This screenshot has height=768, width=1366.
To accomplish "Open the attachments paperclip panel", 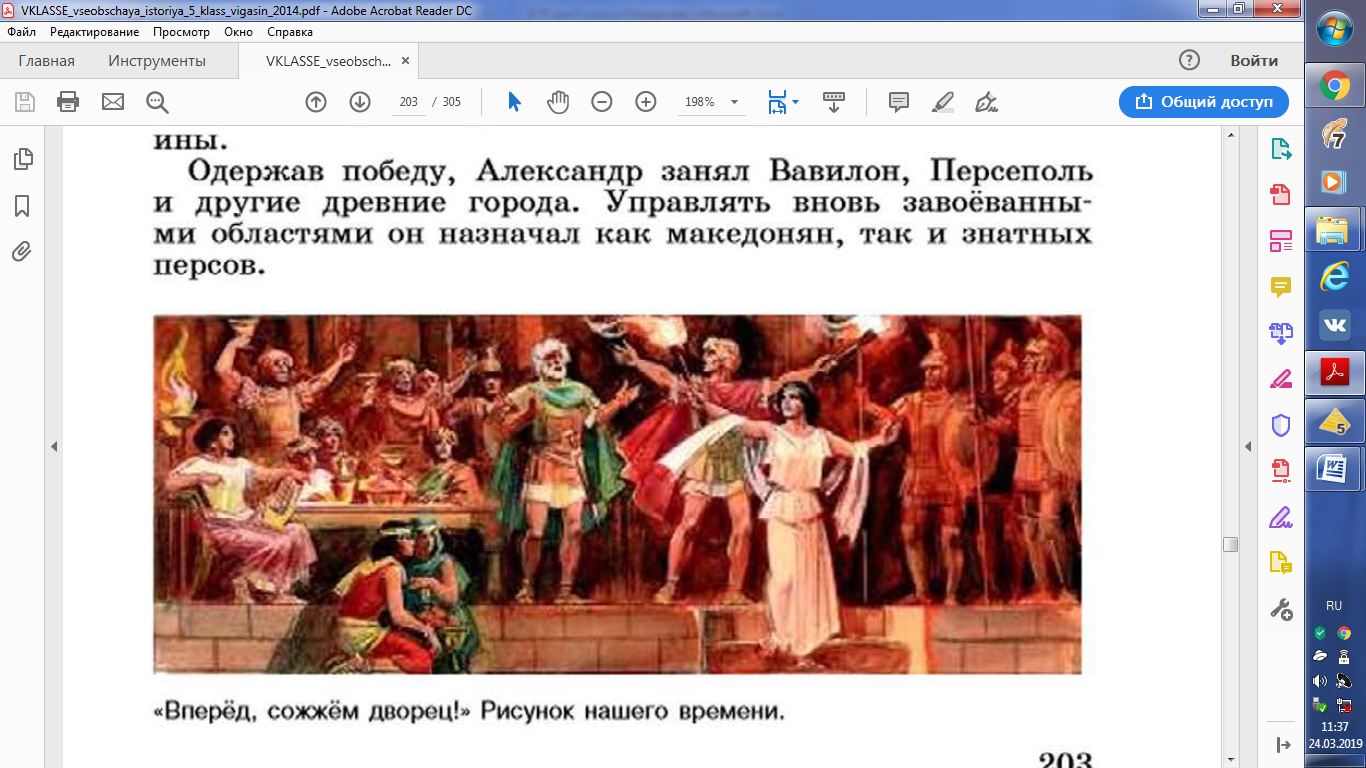I will pos(22,252).
